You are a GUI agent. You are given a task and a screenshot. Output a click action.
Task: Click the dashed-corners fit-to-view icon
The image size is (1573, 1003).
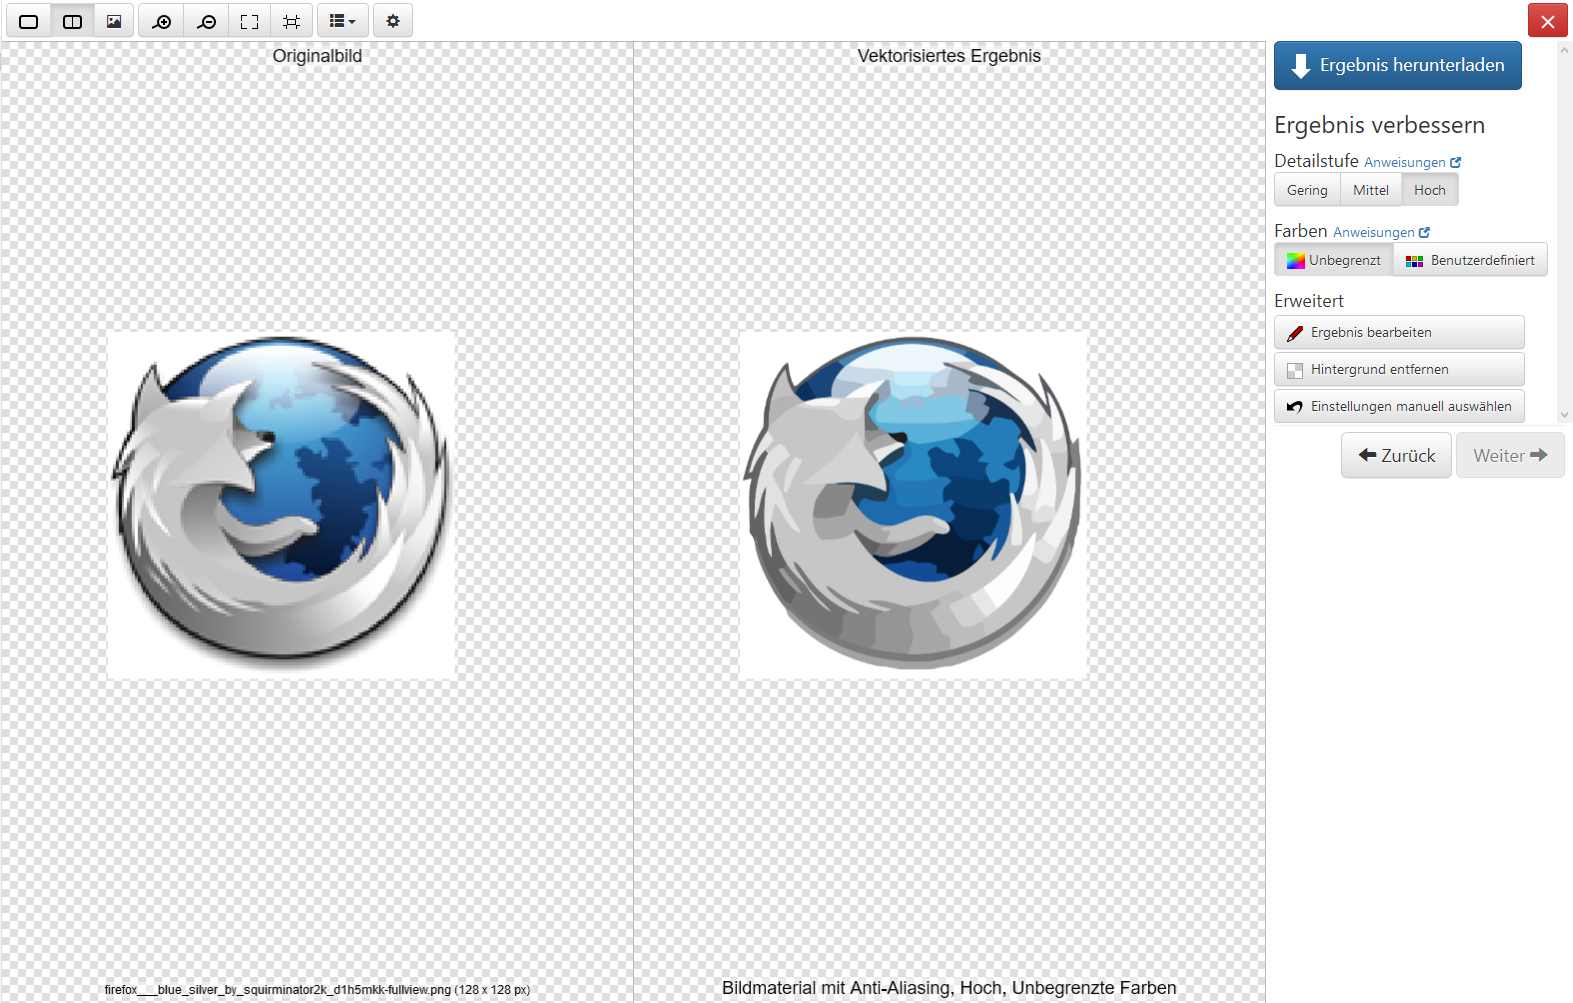click(x=250, y=21)
